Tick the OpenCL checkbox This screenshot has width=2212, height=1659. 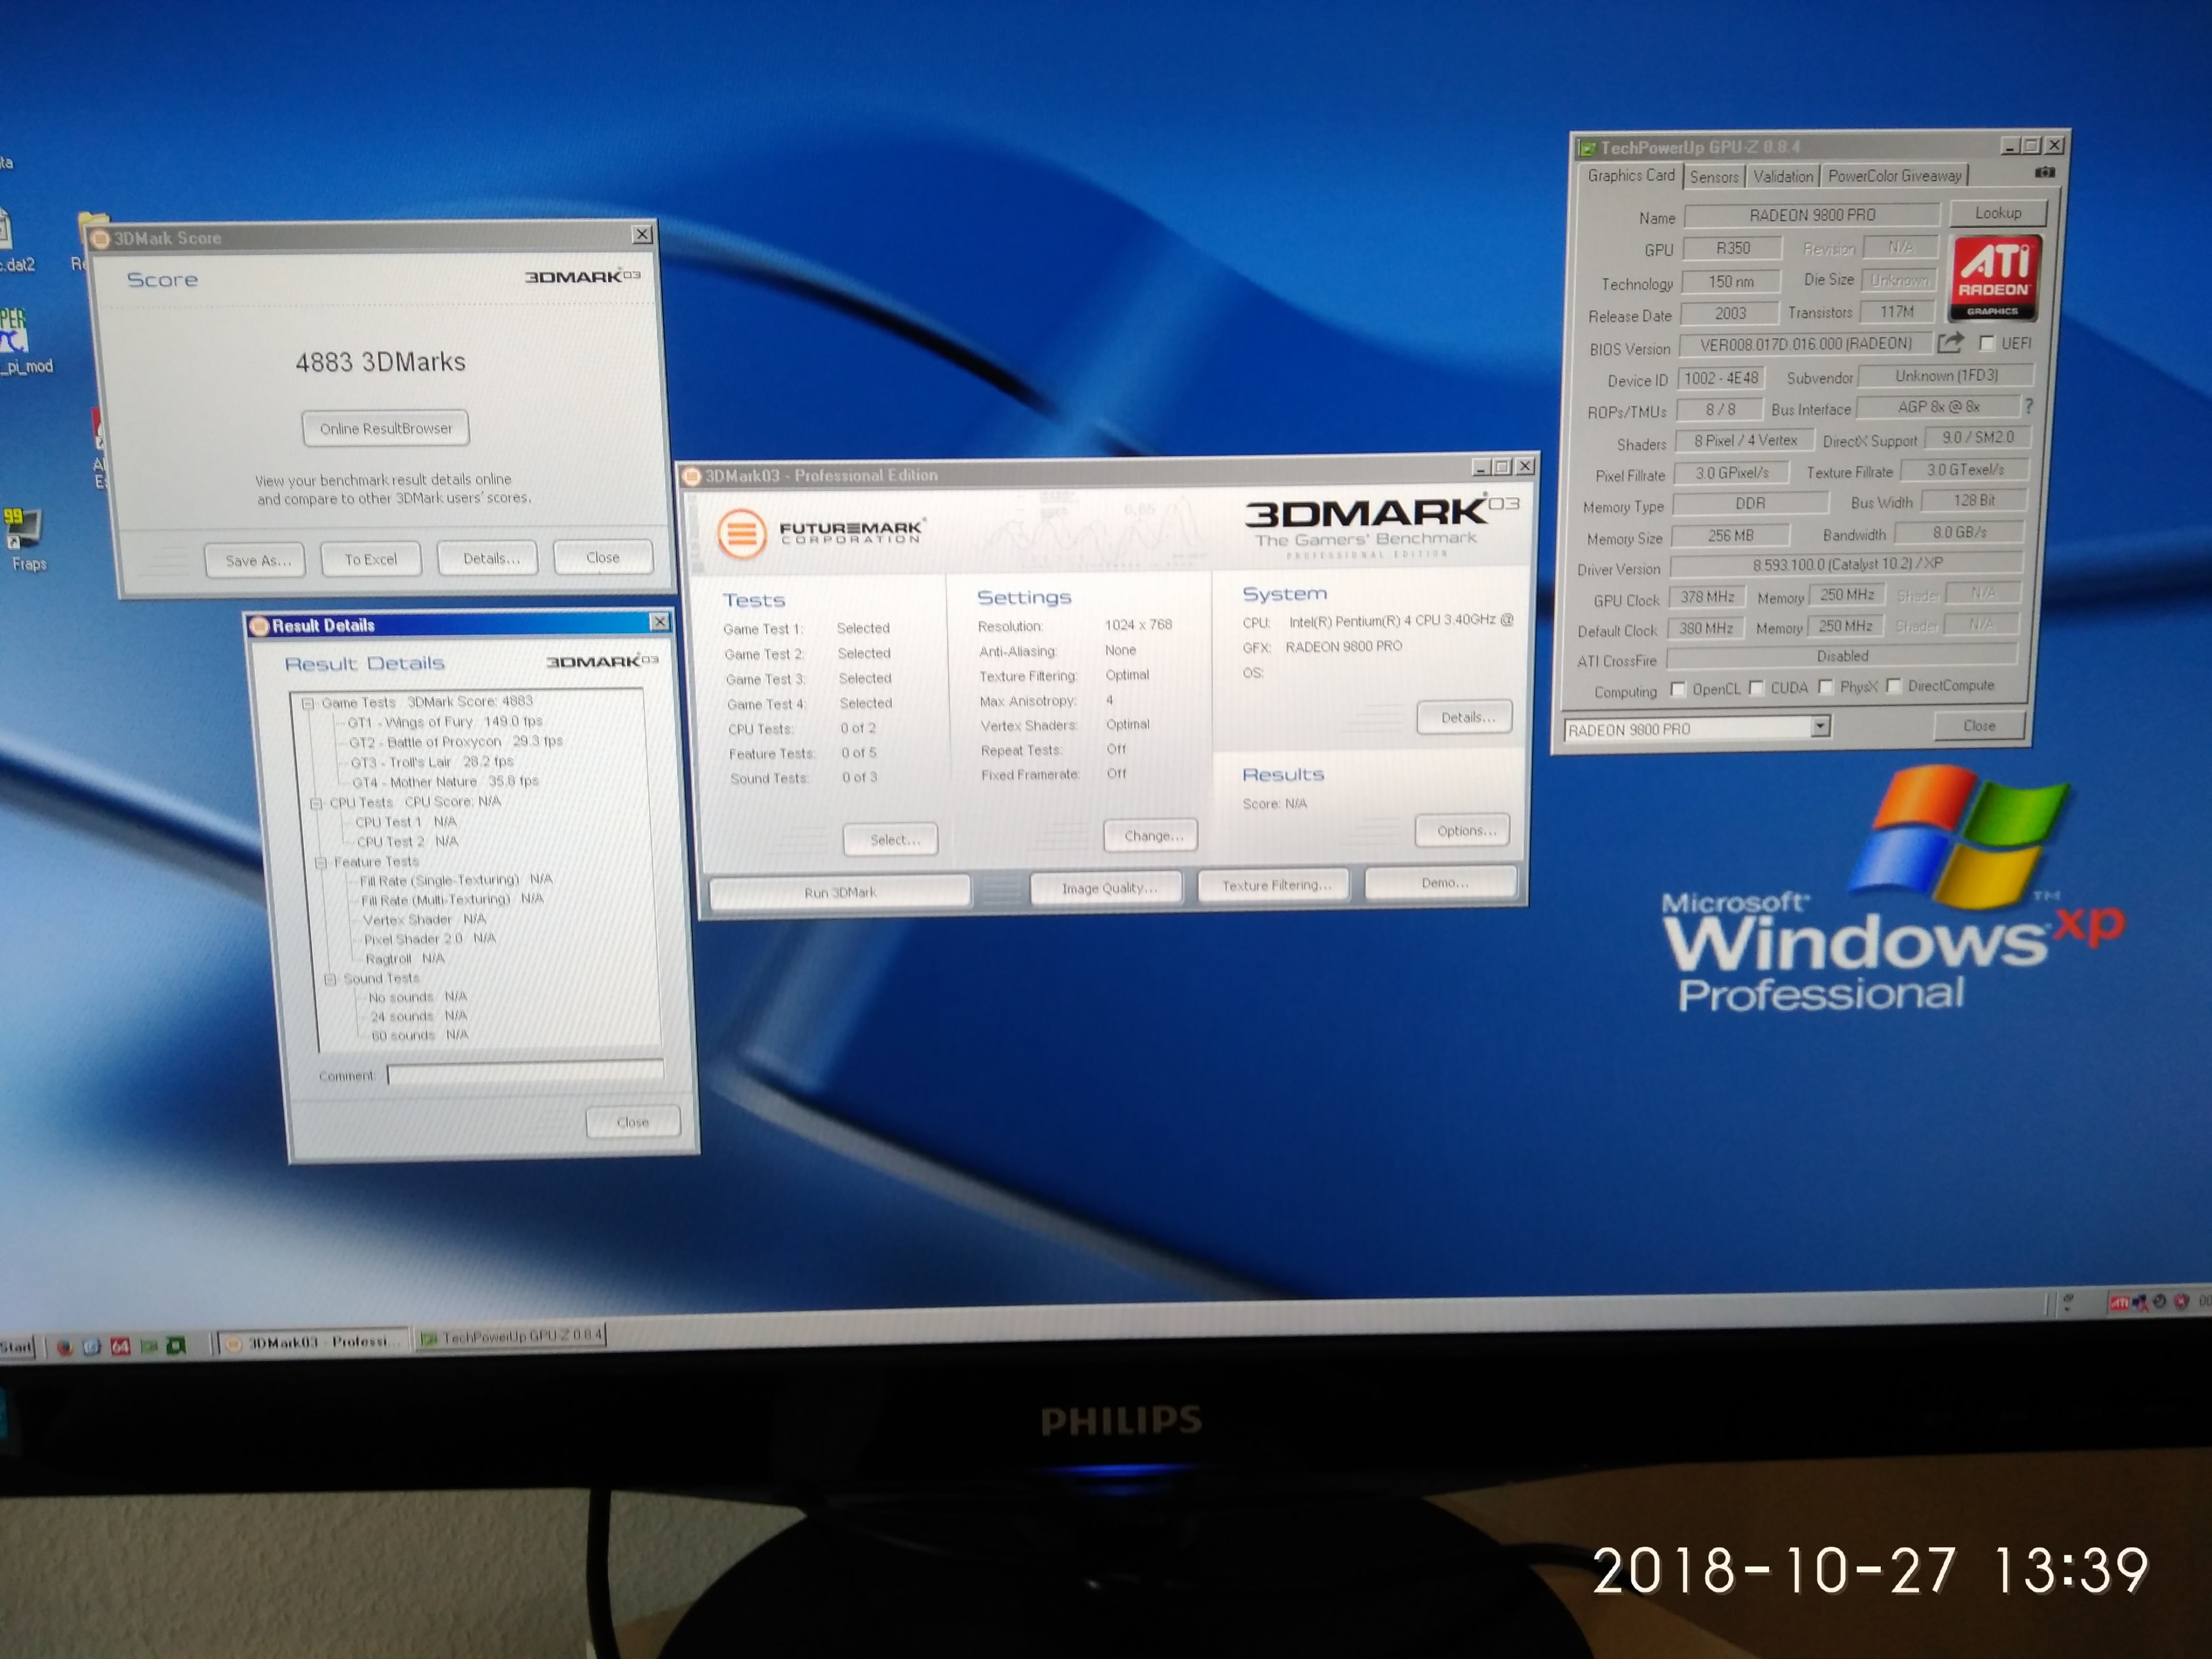pos(1678,689)
